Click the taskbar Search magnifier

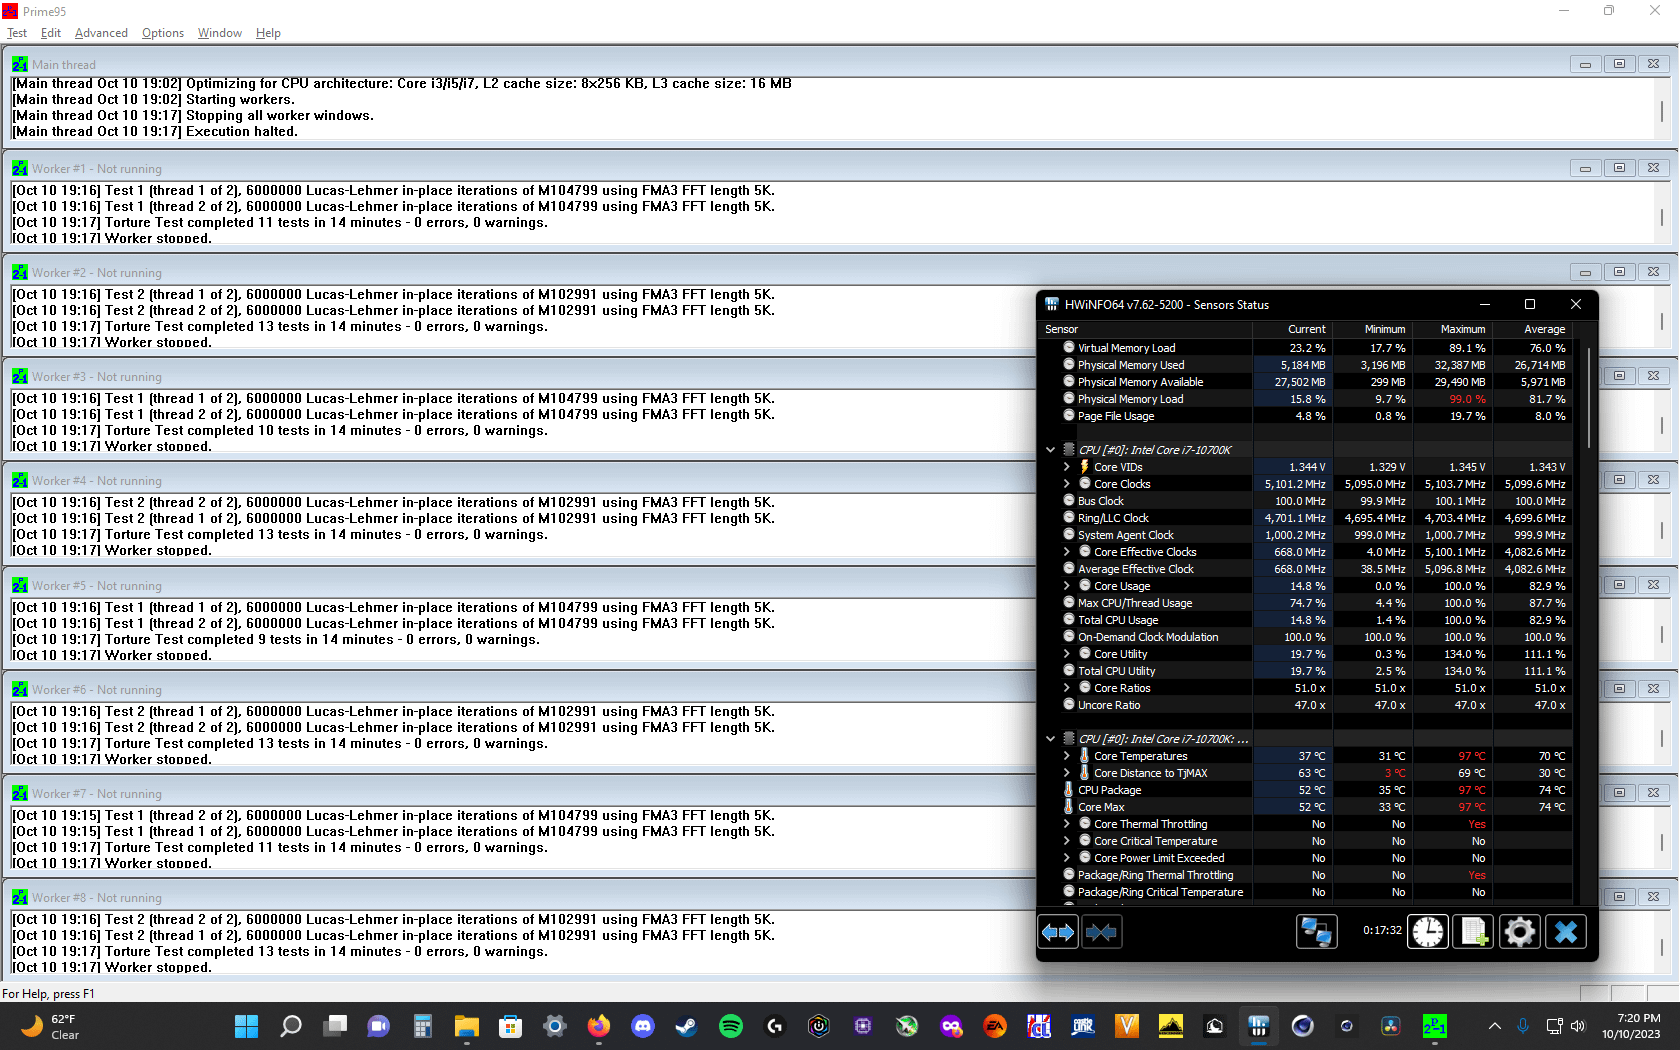click(x=290, y=1026)
